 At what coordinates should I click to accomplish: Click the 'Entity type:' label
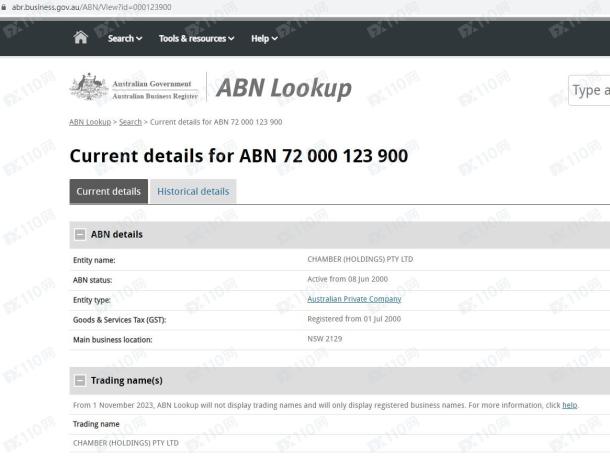[x=92, y=300]
